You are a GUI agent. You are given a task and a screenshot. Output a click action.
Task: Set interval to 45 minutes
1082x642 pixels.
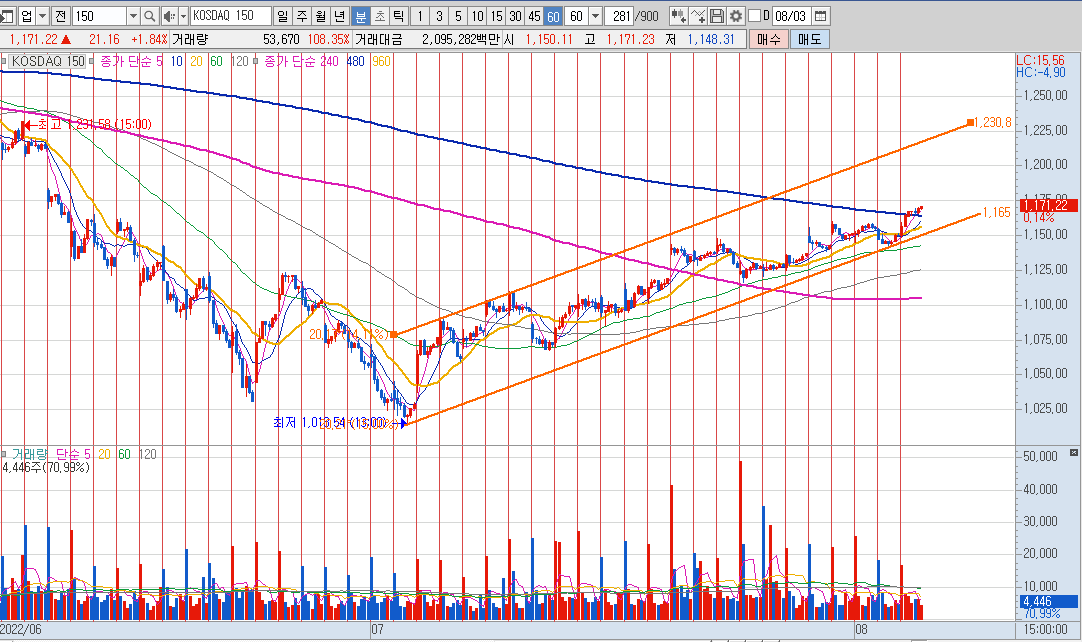coord(534,16)
